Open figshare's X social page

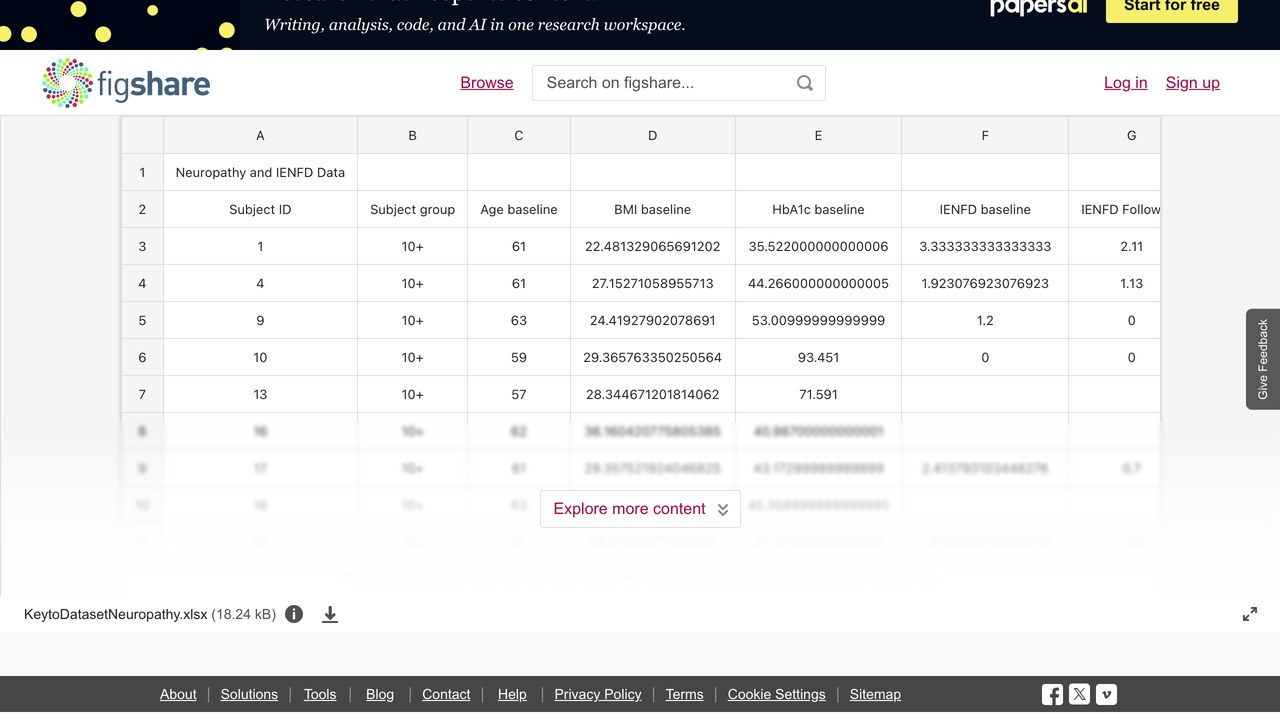coord(1079,694)
